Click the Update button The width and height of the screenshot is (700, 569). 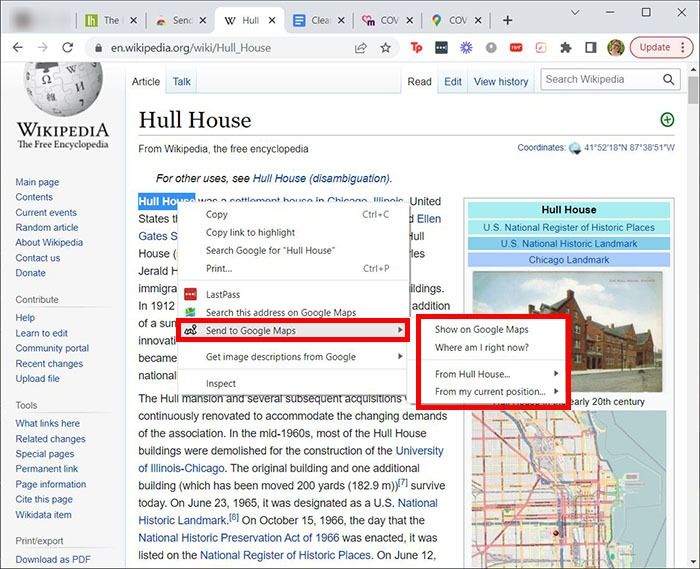tap(662, 47)
